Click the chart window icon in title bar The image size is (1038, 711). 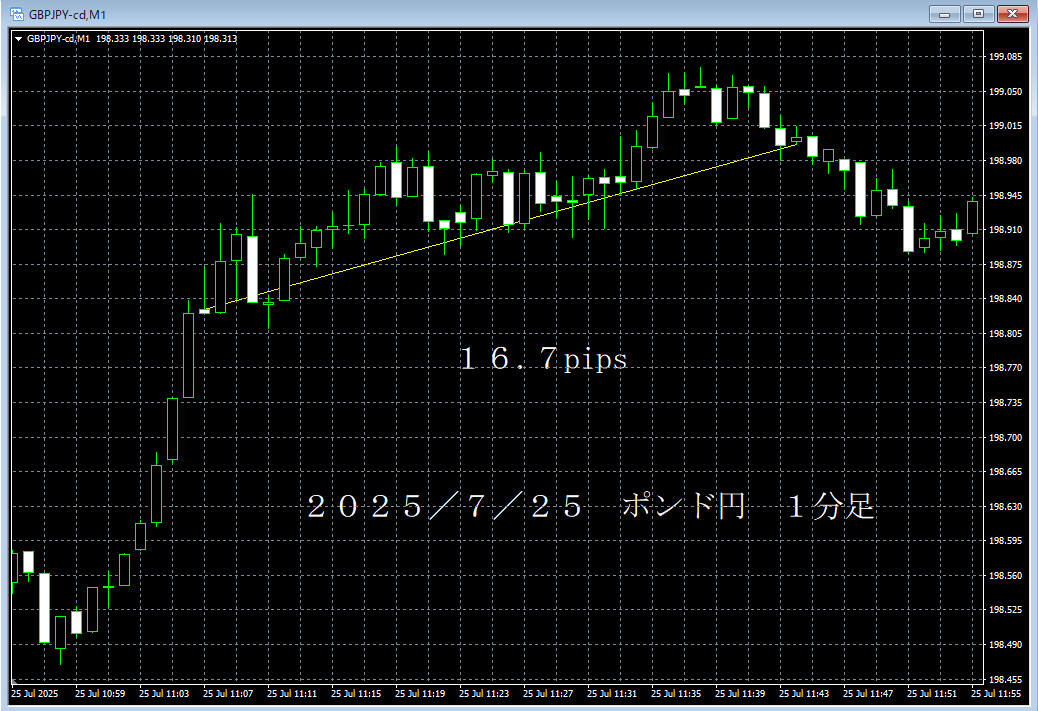coord(17,14)
